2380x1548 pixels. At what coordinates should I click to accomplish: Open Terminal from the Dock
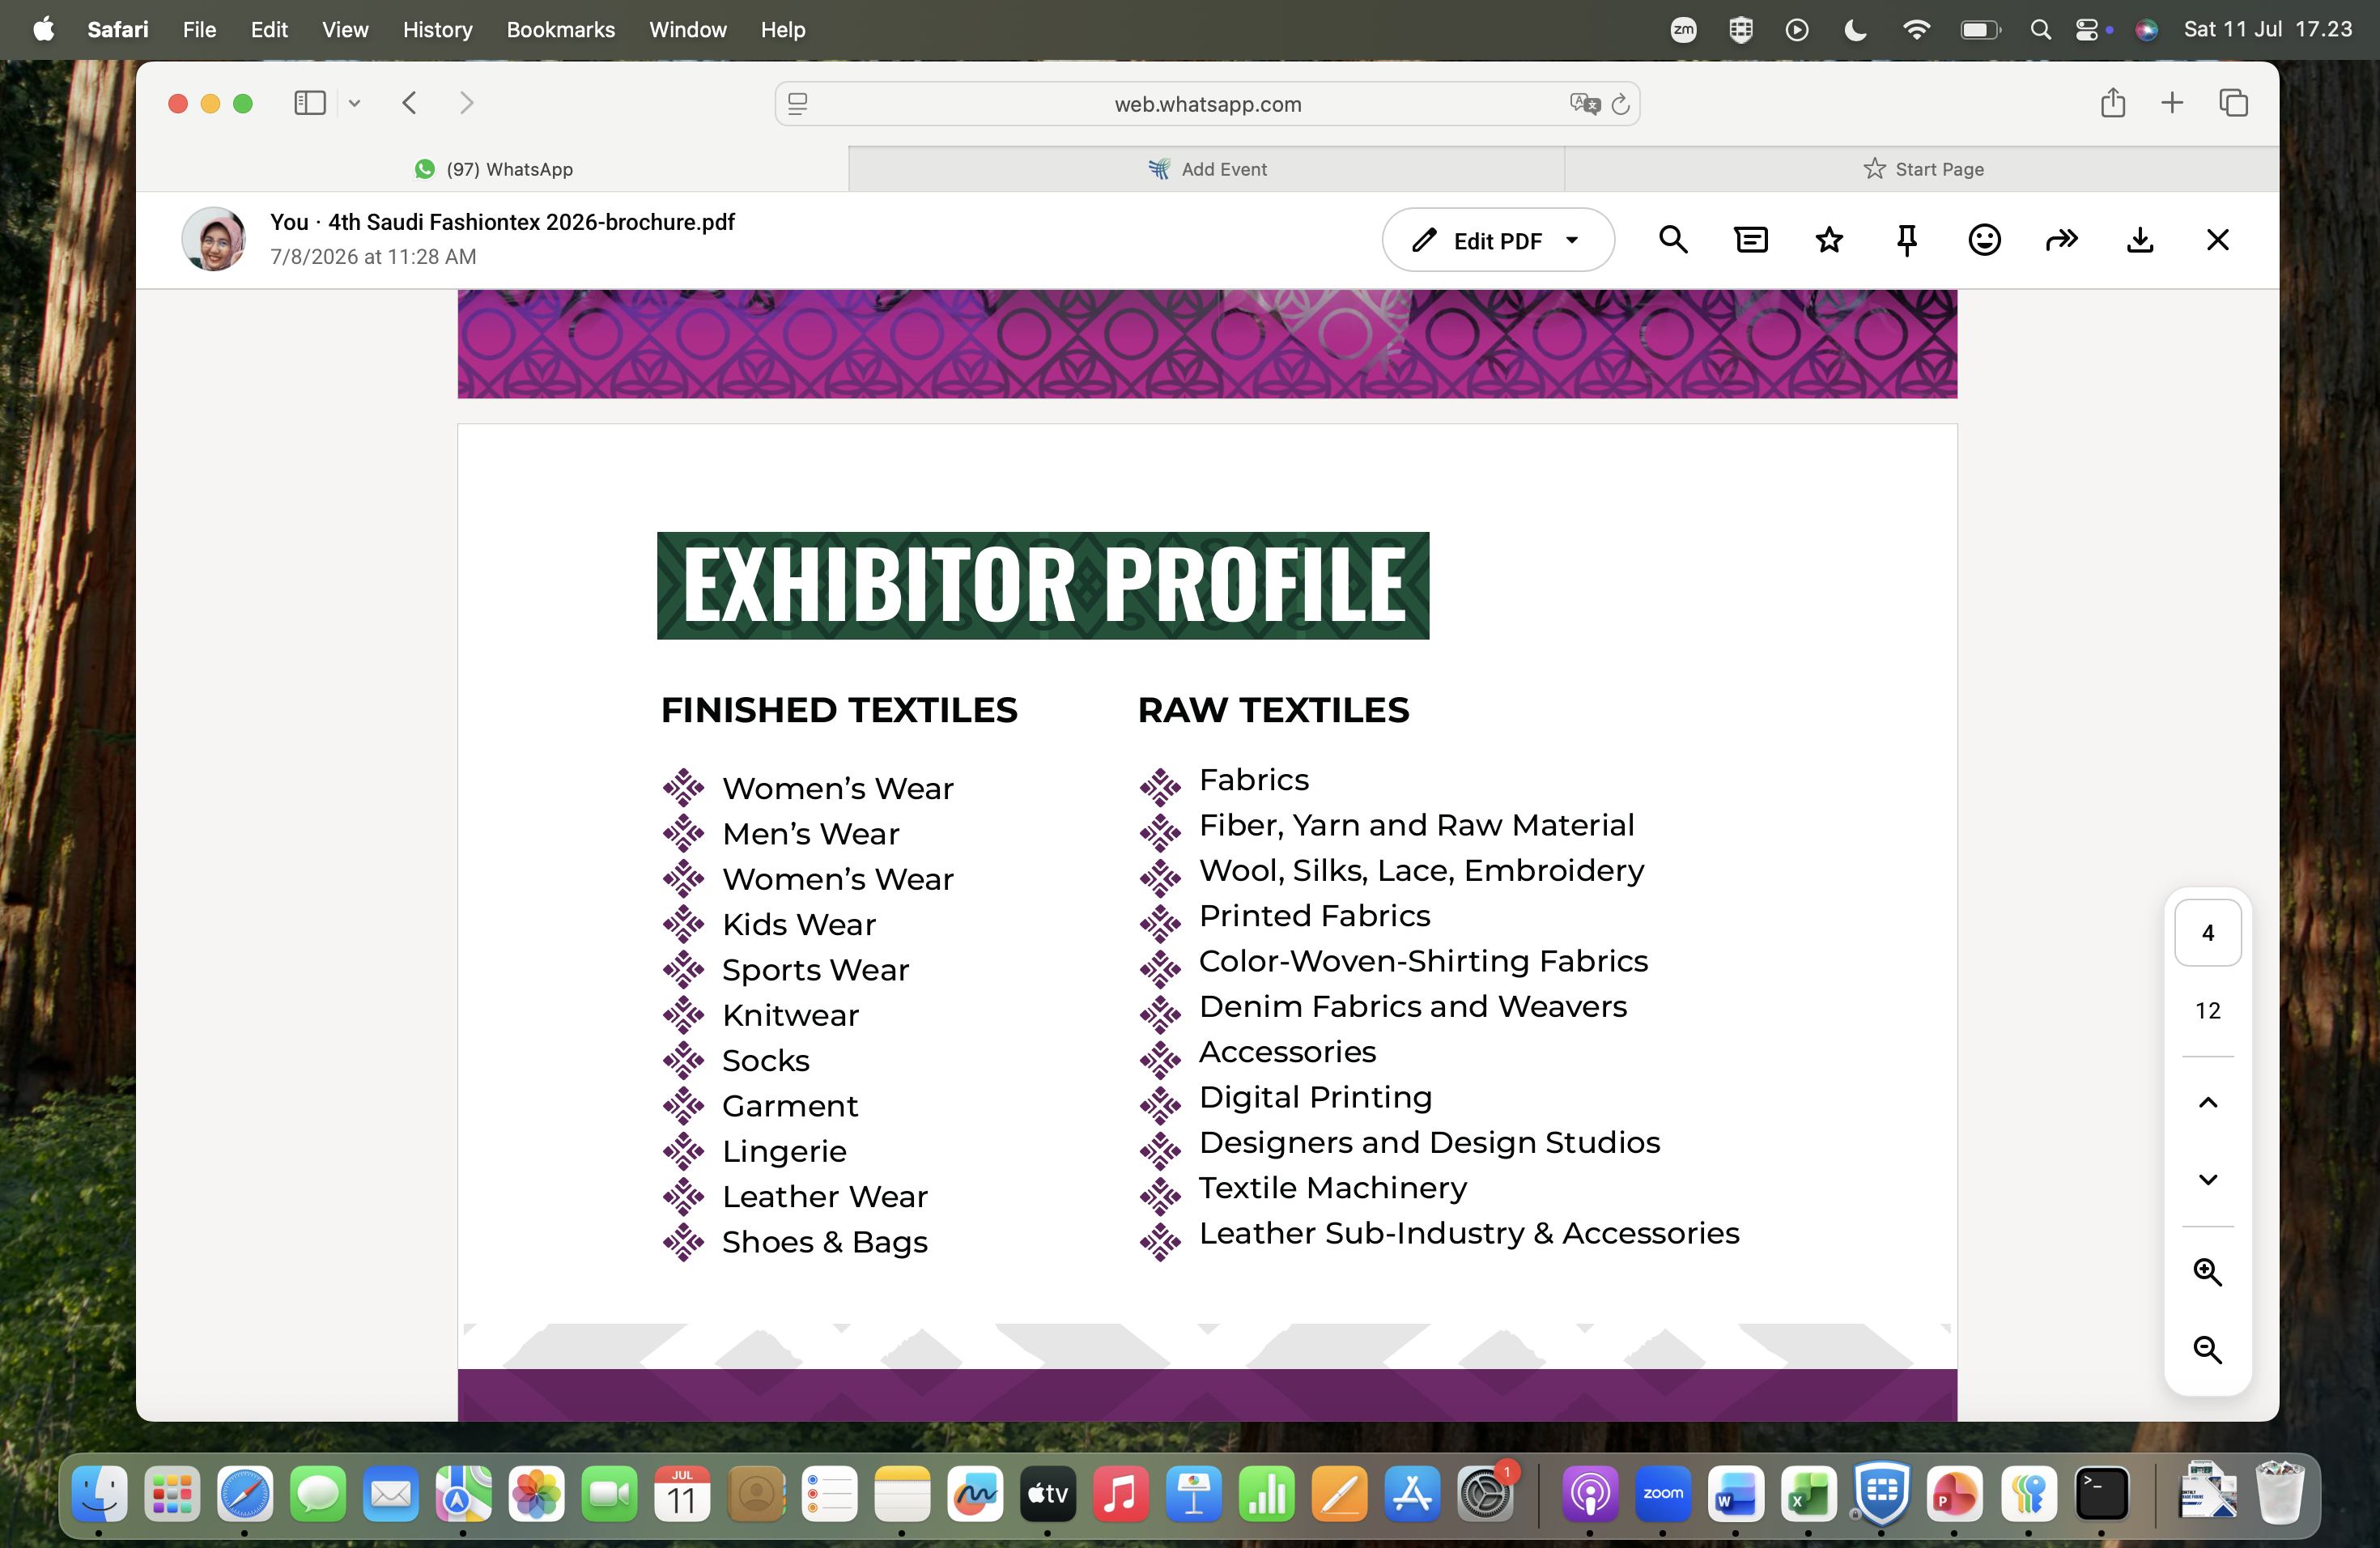2101,1494
